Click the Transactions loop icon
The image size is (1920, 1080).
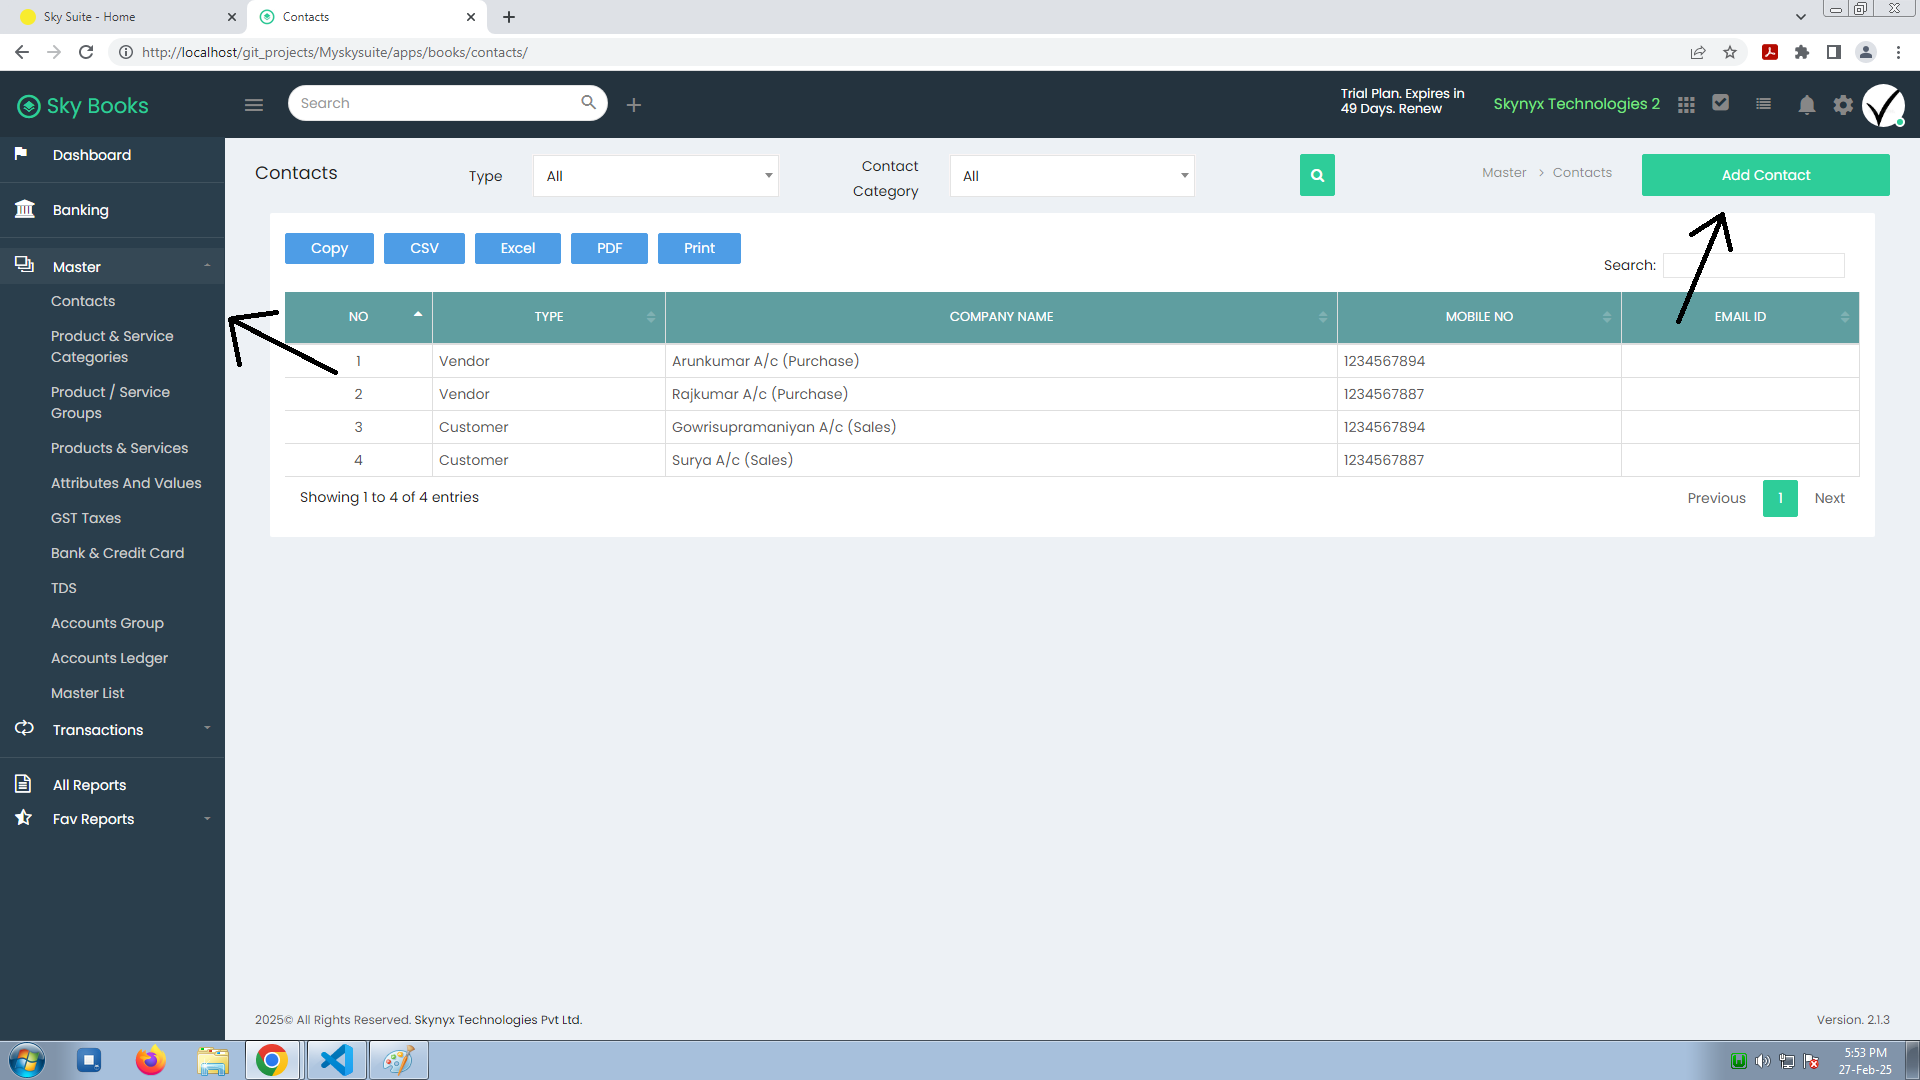(x=24, y=728)
